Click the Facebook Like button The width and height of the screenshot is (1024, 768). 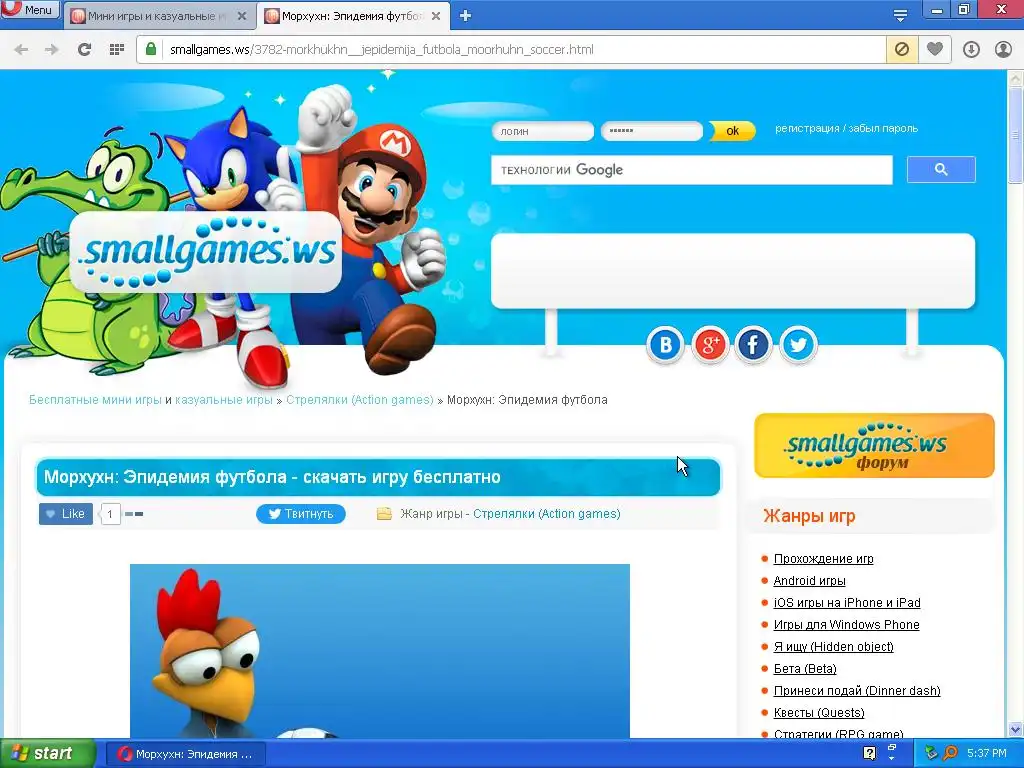tap(66, 514)
